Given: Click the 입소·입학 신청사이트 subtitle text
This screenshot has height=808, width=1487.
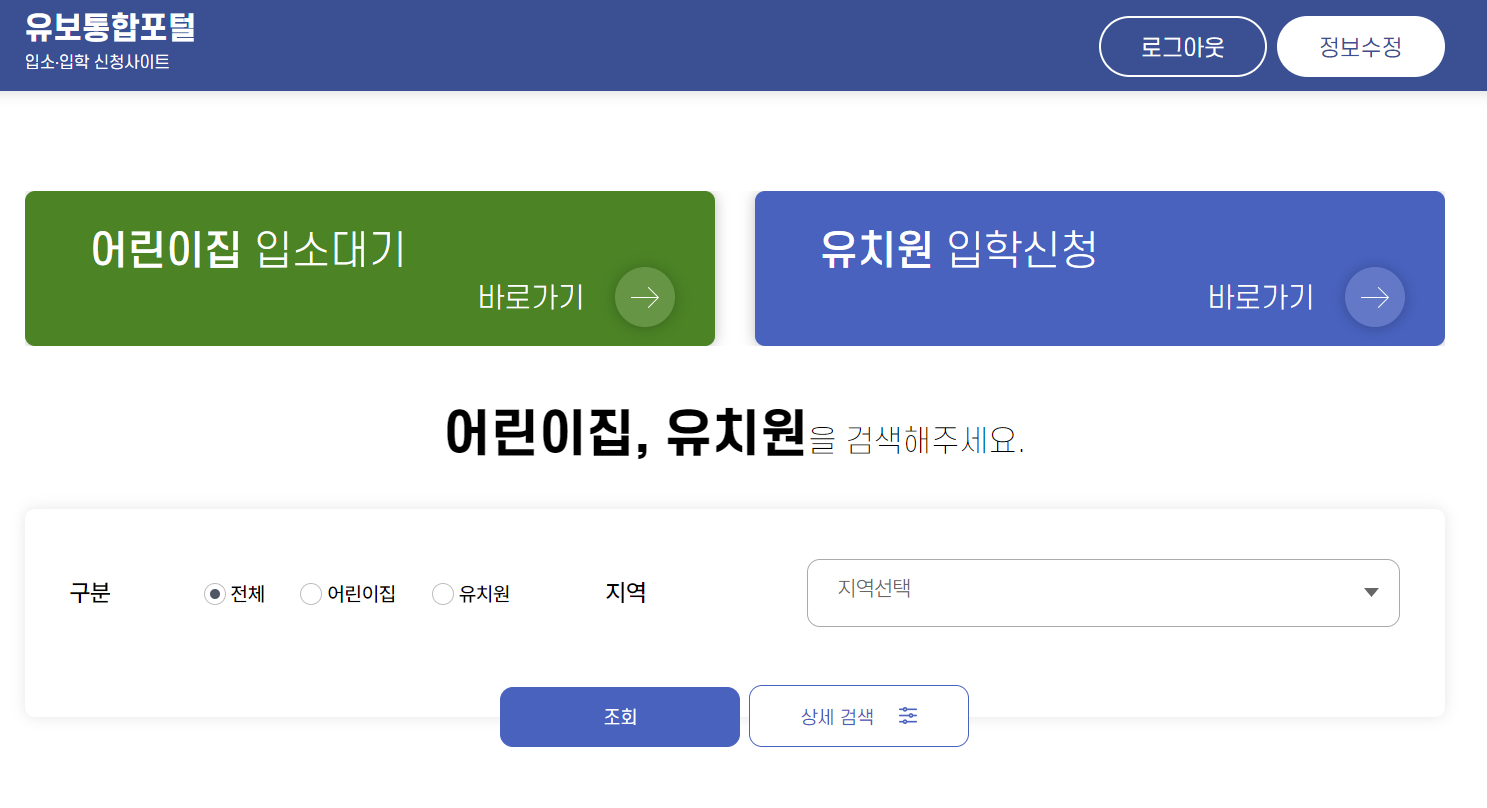Looking at the screenshot, I should (98, 62).
